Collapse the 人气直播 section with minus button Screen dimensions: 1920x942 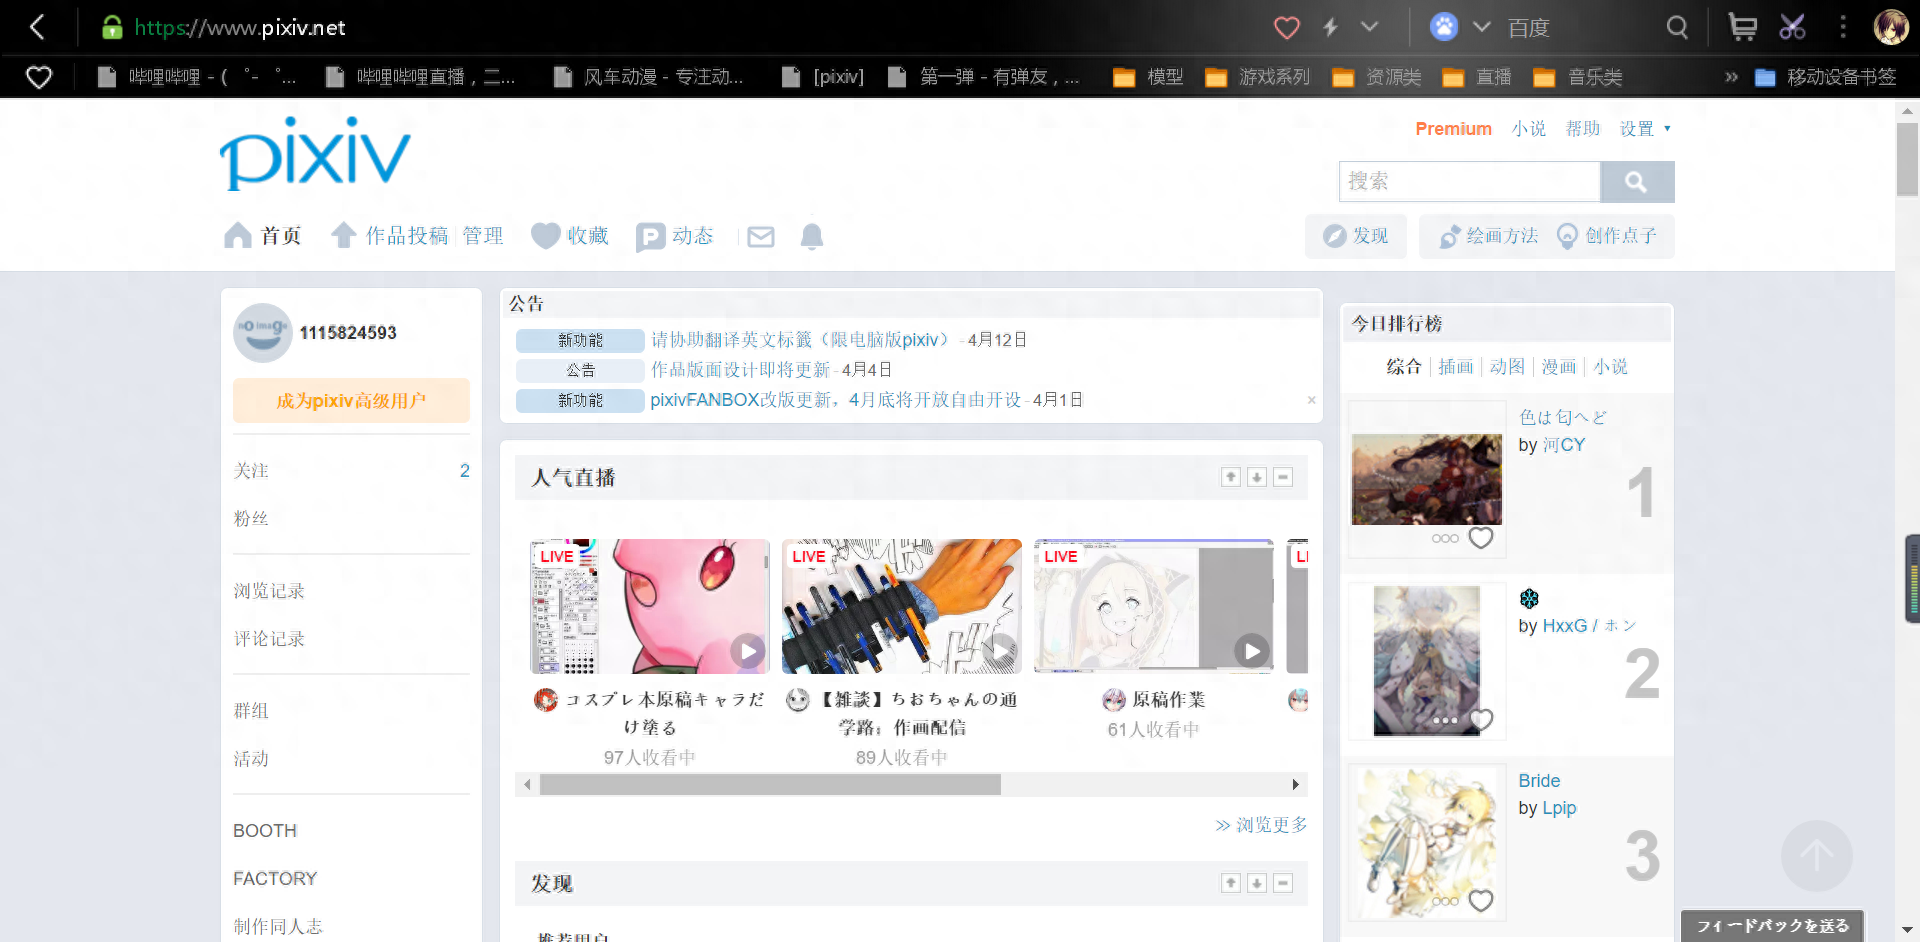point(1283,477)
